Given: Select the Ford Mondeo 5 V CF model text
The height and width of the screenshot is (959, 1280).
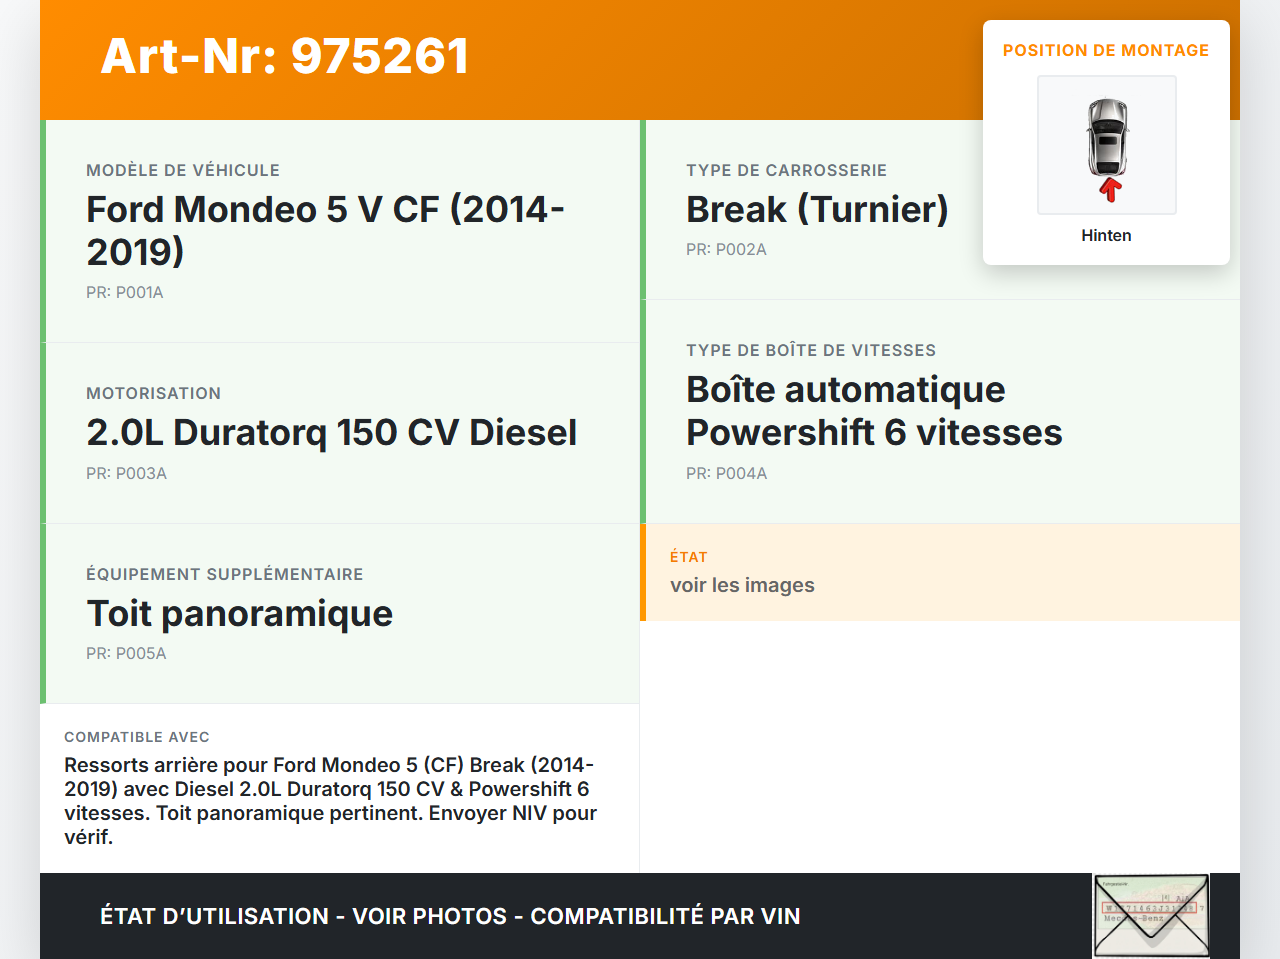Looking at the screenshot, I should [x=325, y=230].
